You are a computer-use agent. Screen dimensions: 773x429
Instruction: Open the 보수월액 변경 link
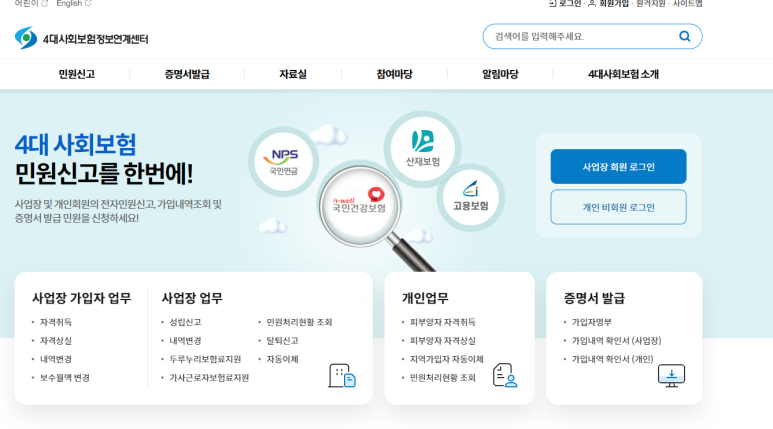tap(65, 378)
